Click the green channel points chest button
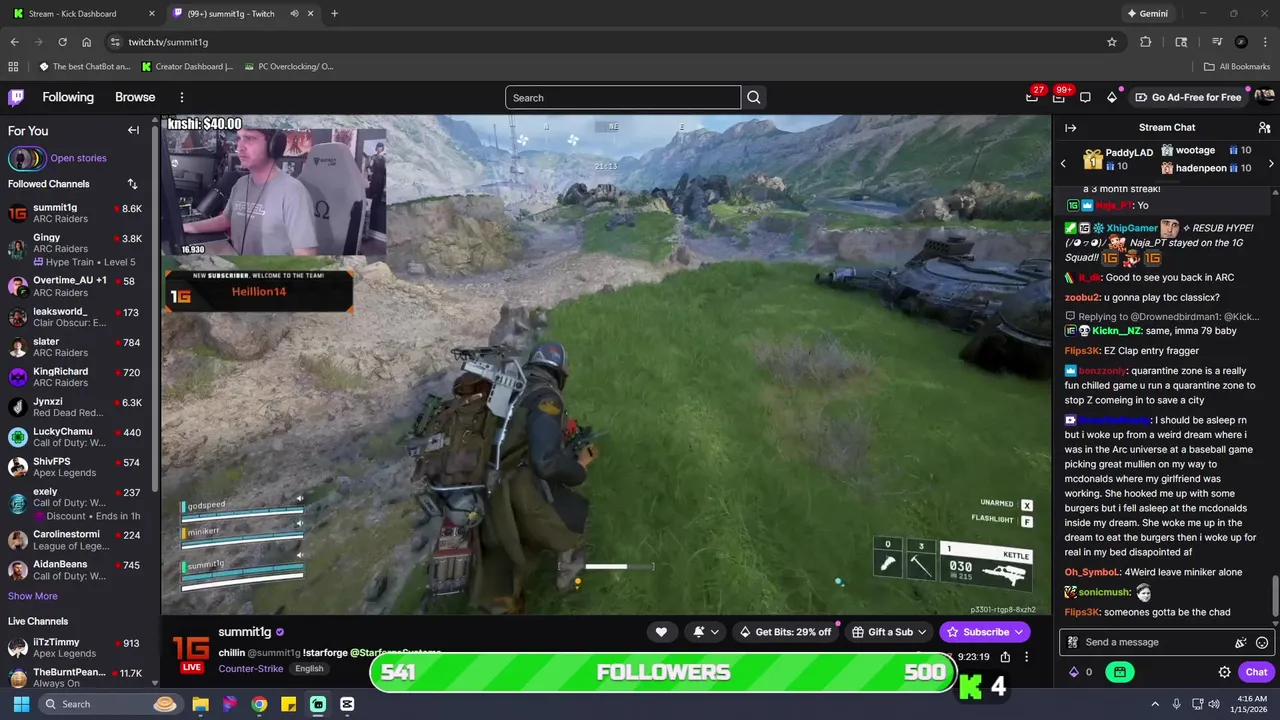 [x=1119, y=672]
